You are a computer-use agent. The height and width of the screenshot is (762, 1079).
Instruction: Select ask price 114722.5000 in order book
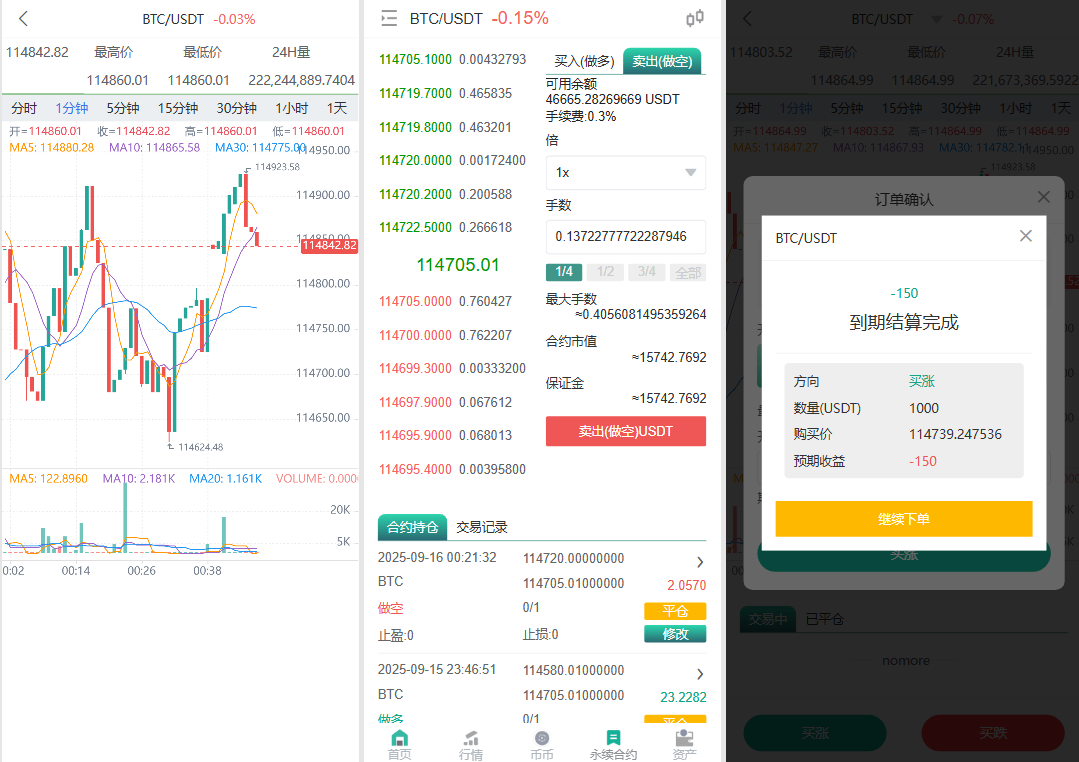click(x=415, y=227)
